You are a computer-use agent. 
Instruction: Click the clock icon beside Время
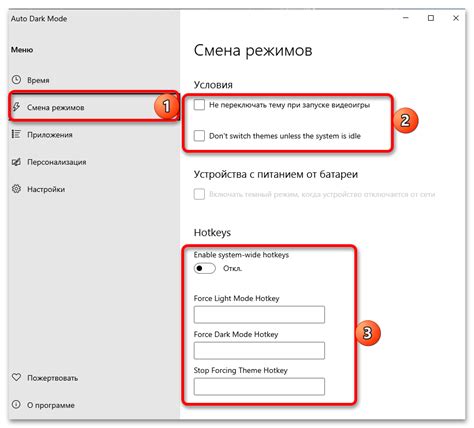click(x=16, y=80)
